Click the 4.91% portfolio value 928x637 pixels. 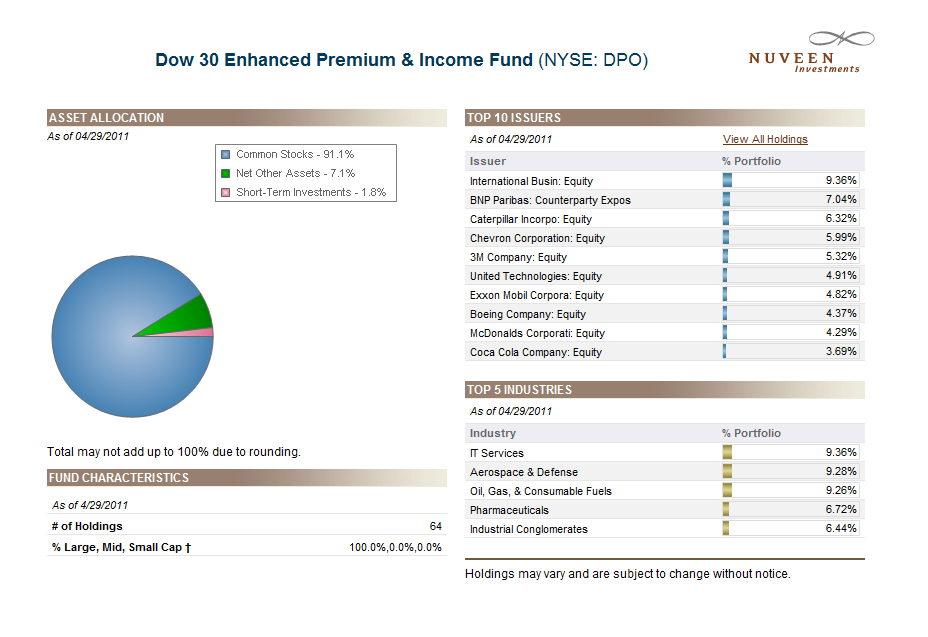(x=841, y=275)
